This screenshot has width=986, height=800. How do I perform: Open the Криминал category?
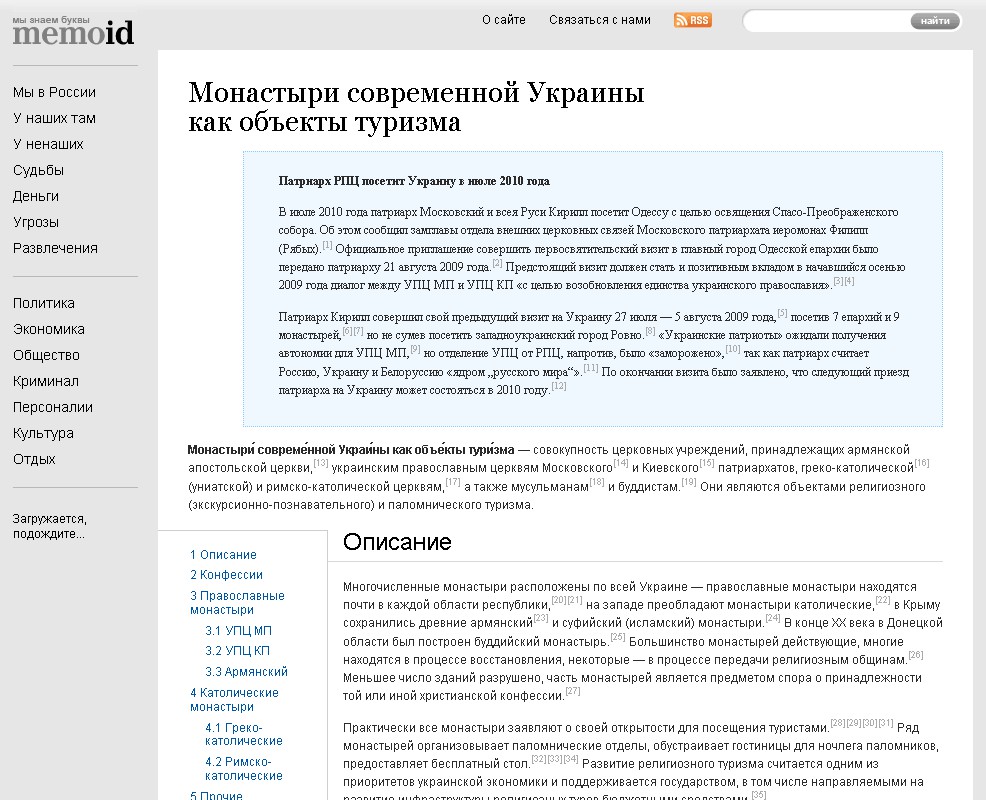click(x=46, y=381)
